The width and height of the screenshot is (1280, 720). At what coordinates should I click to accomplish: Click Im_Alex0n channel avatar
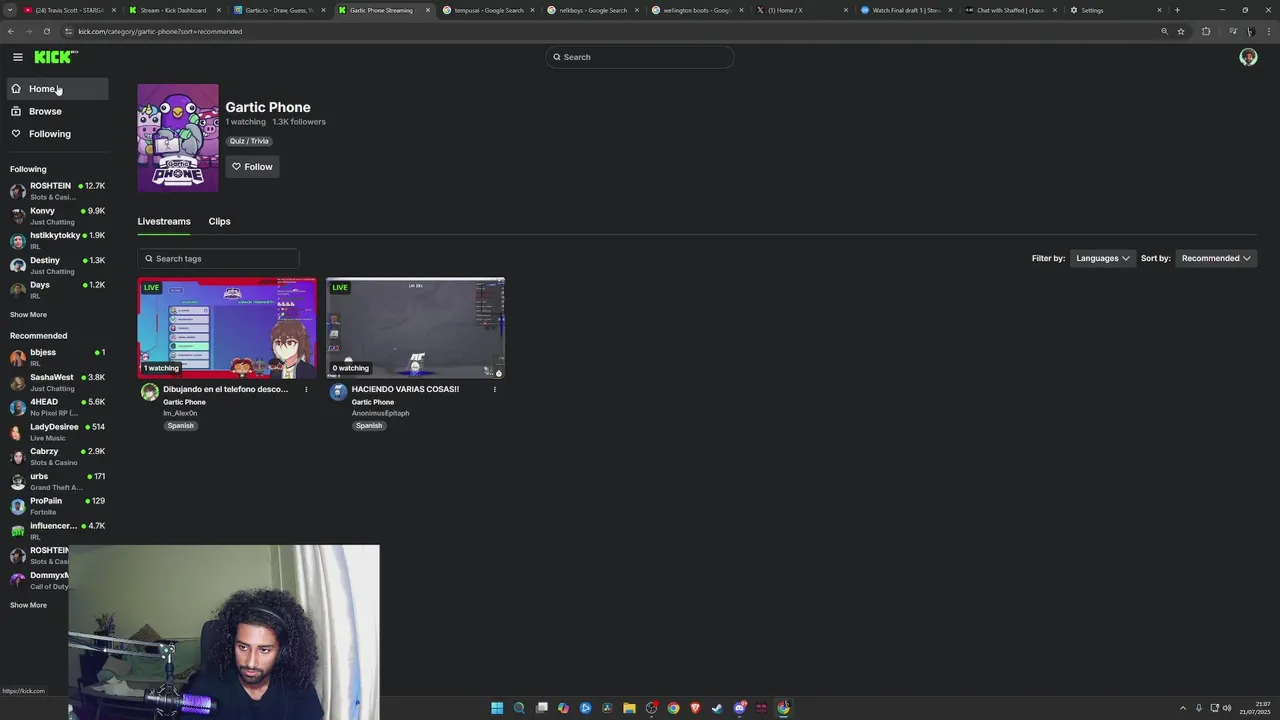[150, 392]
